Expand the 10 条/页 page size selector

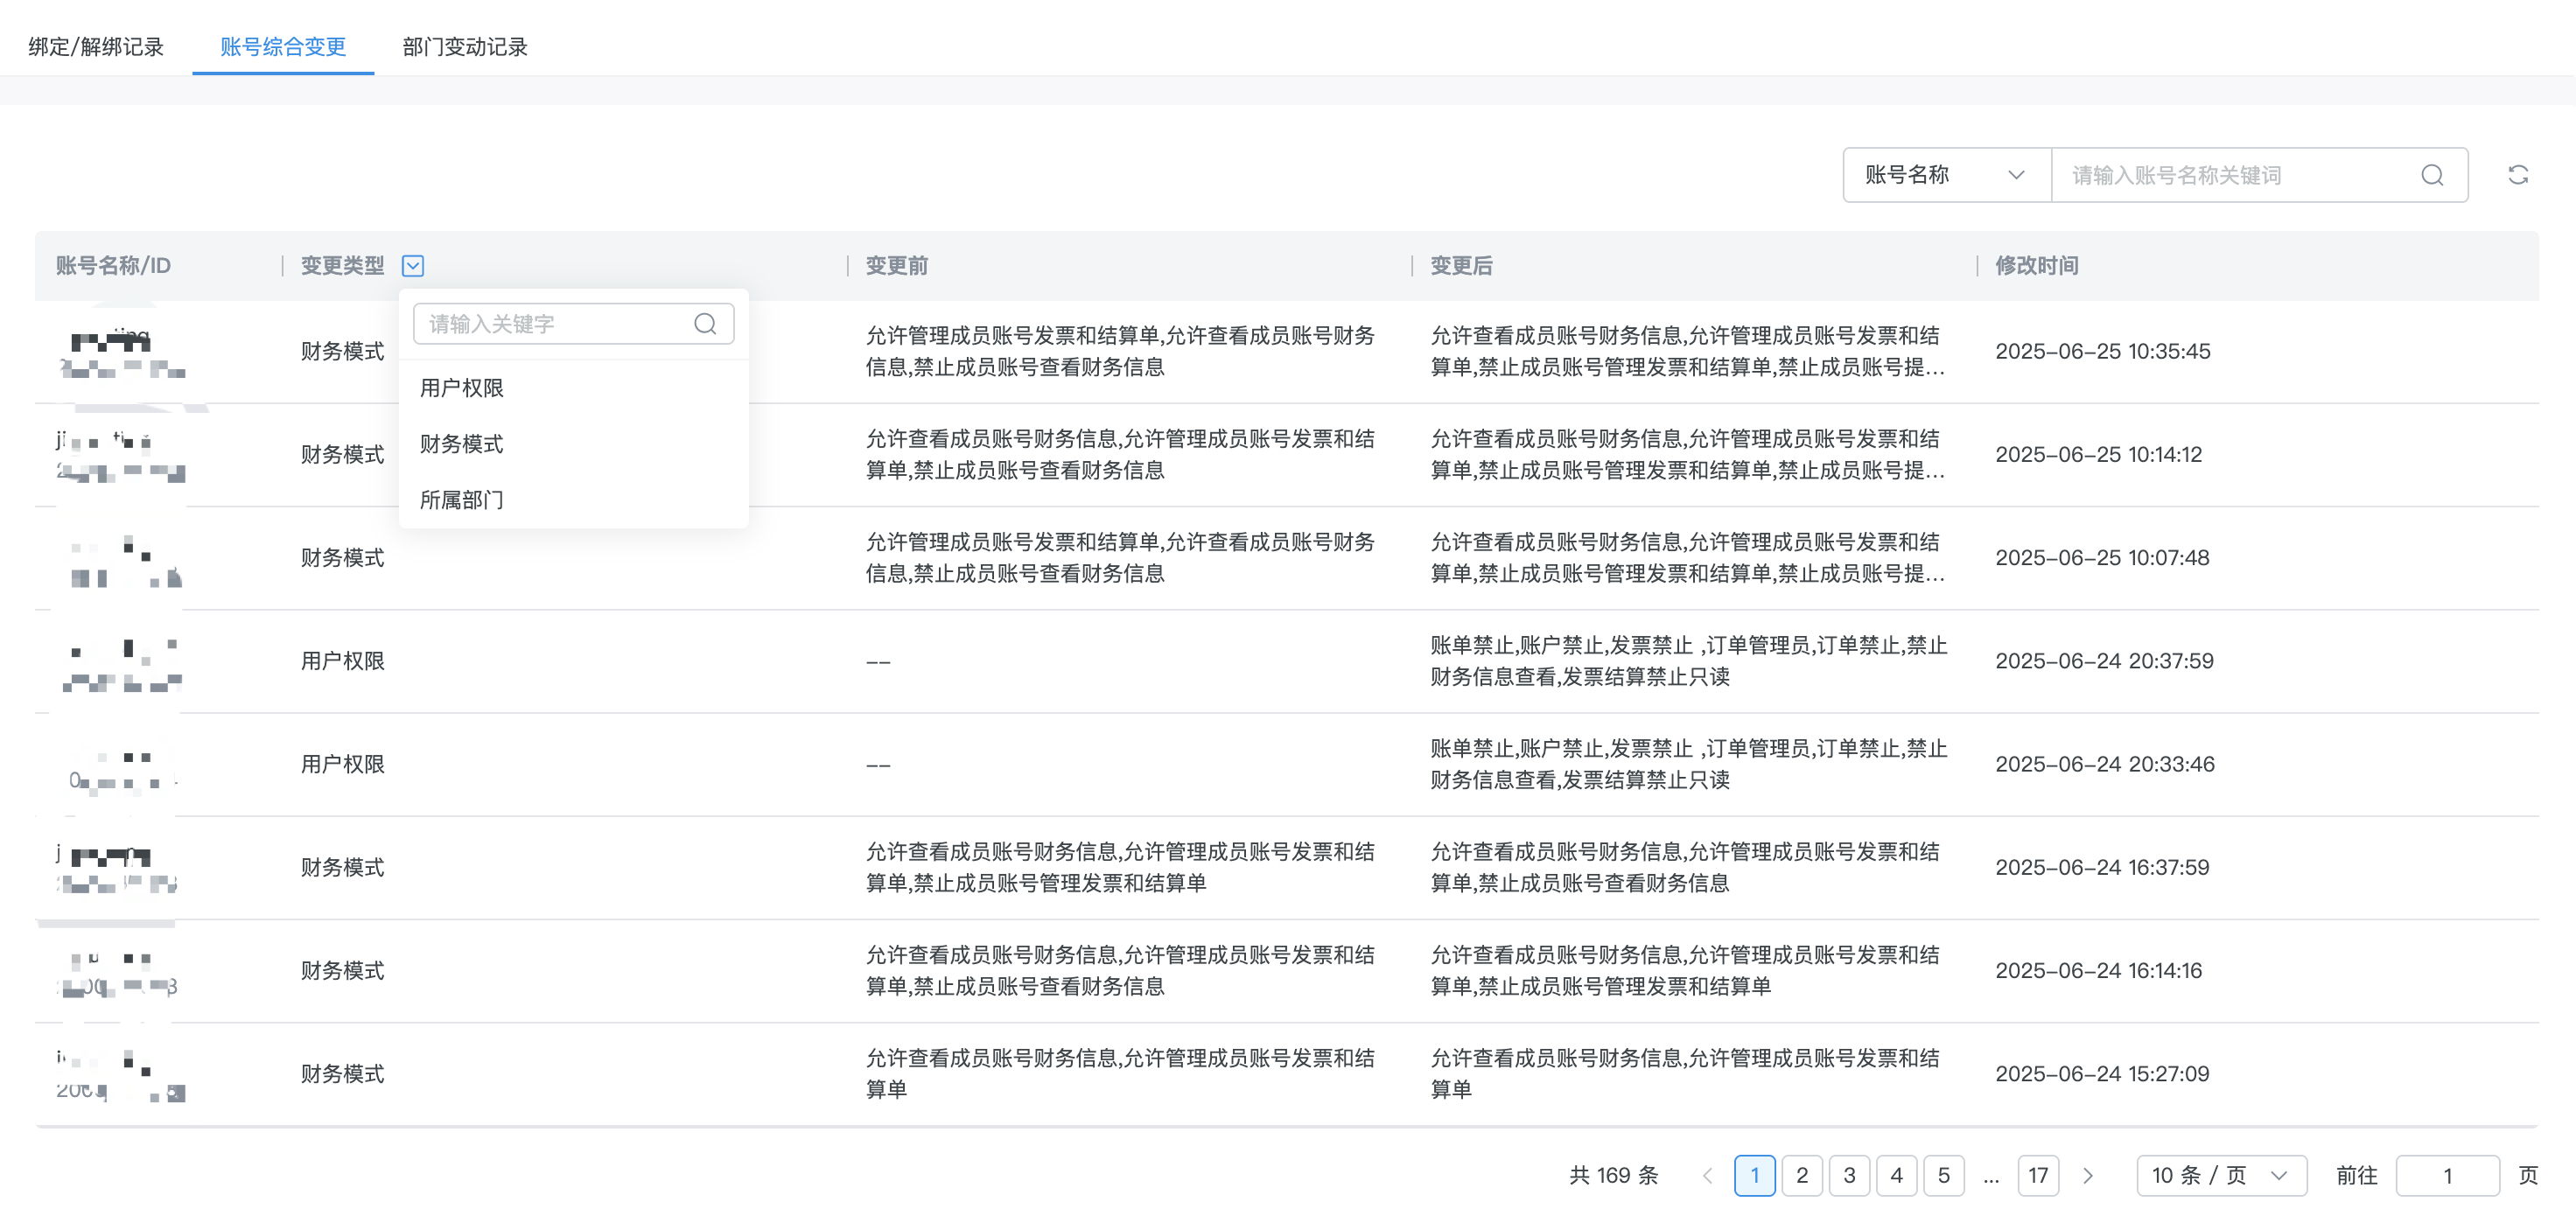click(x=2220, y=1175)
